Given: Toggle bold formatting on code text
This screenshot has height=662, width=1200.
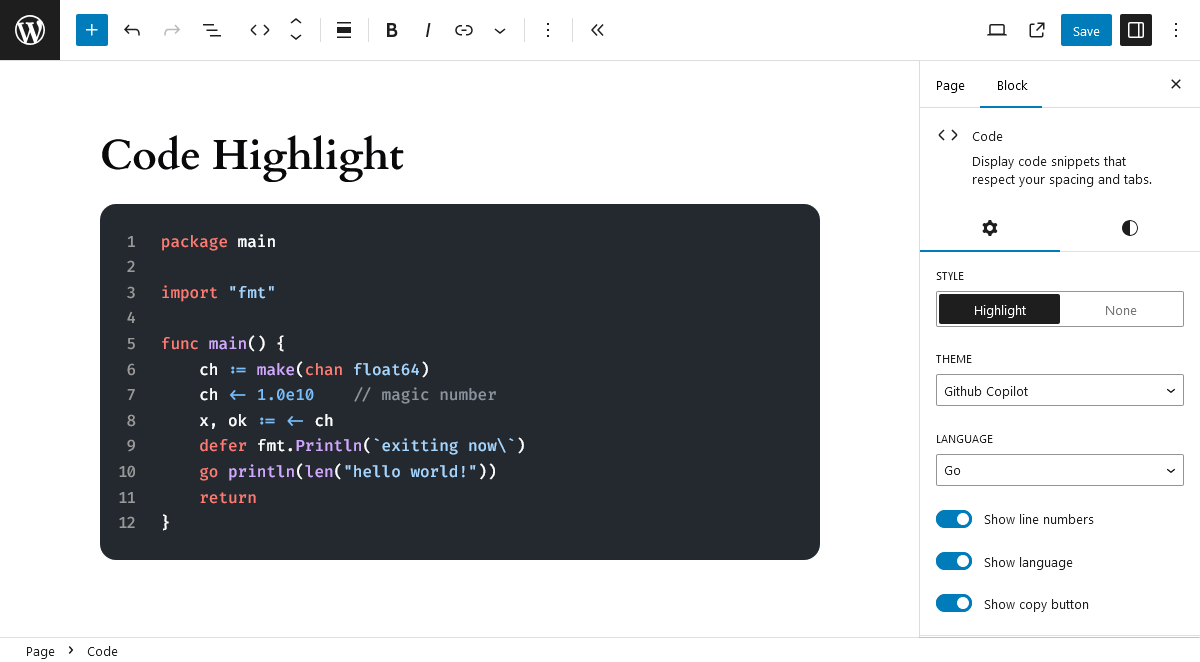Looking at the screenshot, I should point(391,30).
